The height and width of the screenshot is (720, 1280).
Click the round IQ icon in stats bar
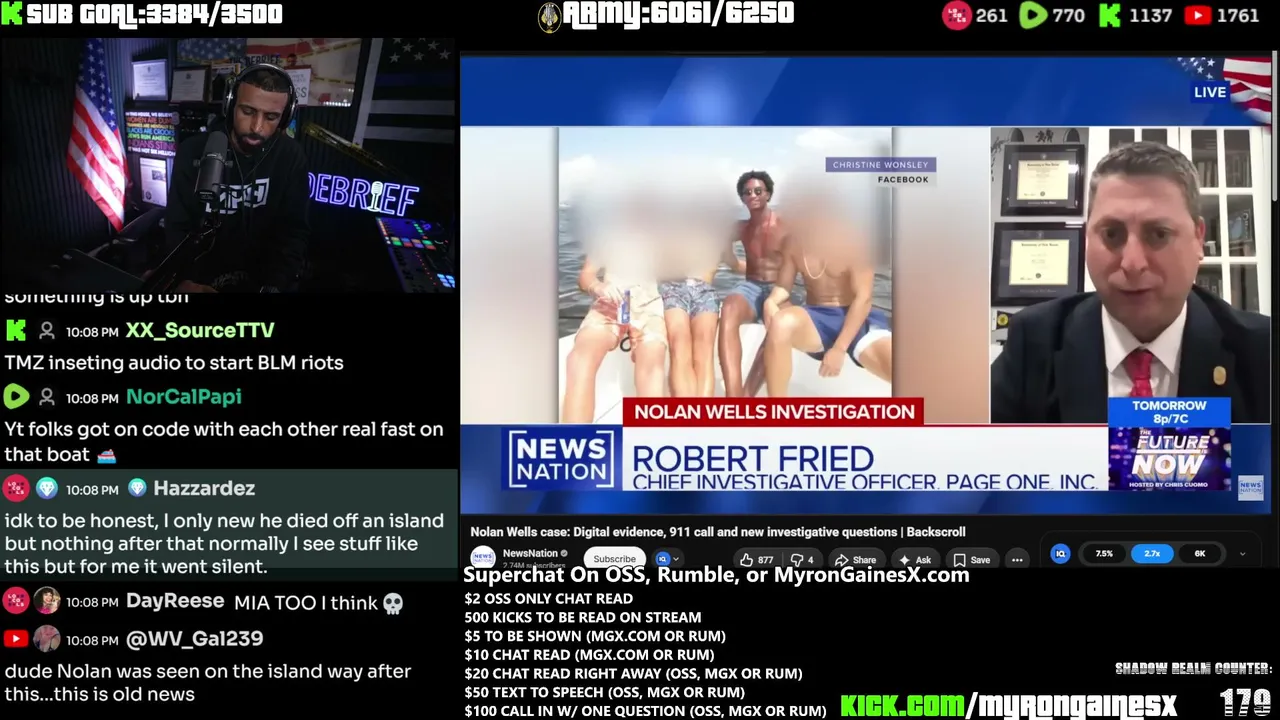click(1060, 553)
